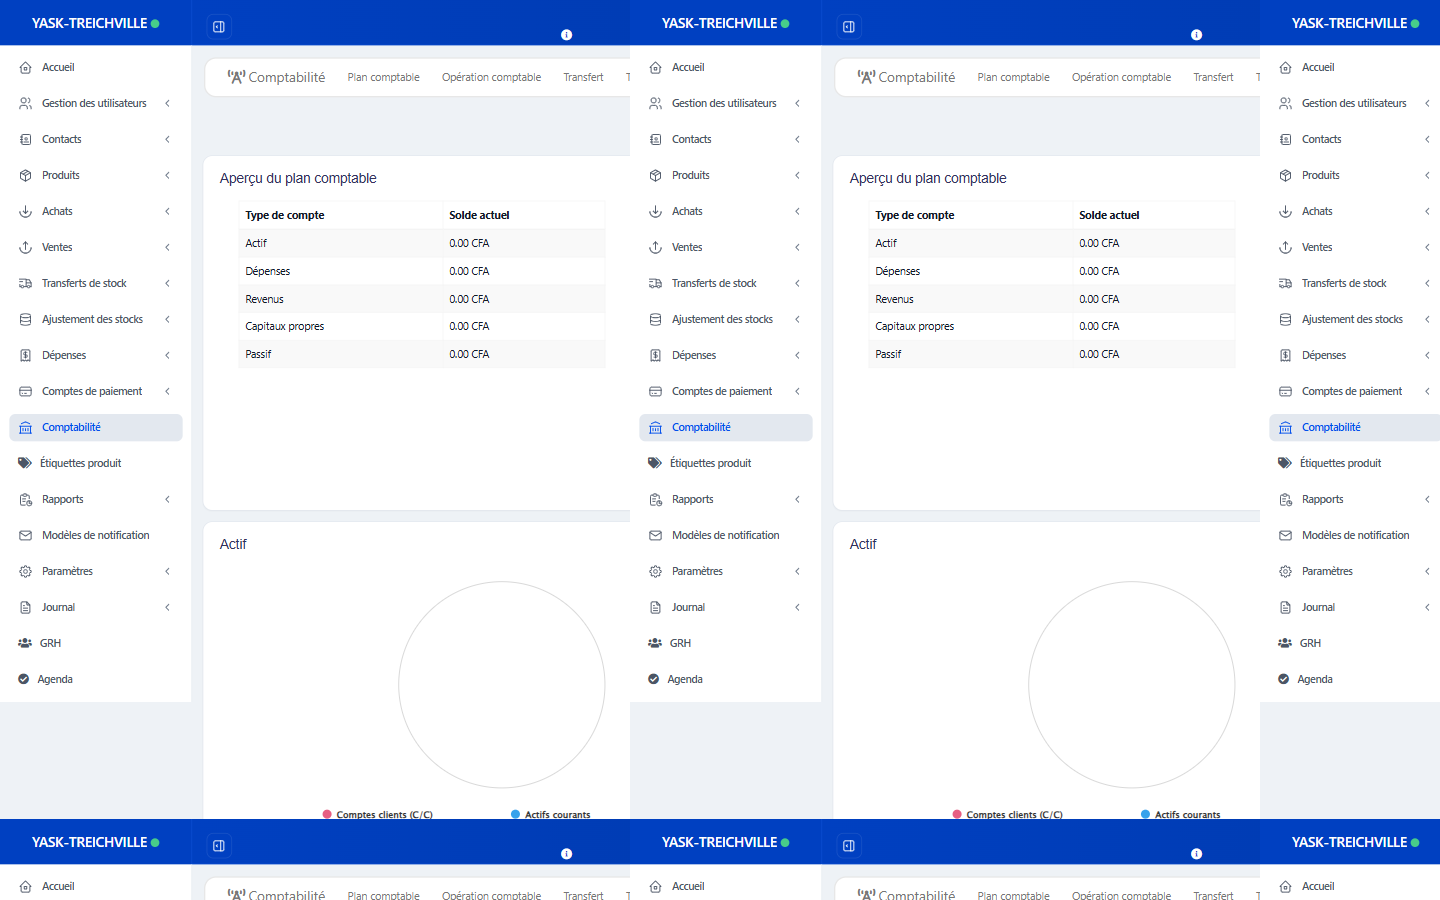Expand the Achats chevron in the left sidebar copy

pyautogui.click(x=167, y=212)
